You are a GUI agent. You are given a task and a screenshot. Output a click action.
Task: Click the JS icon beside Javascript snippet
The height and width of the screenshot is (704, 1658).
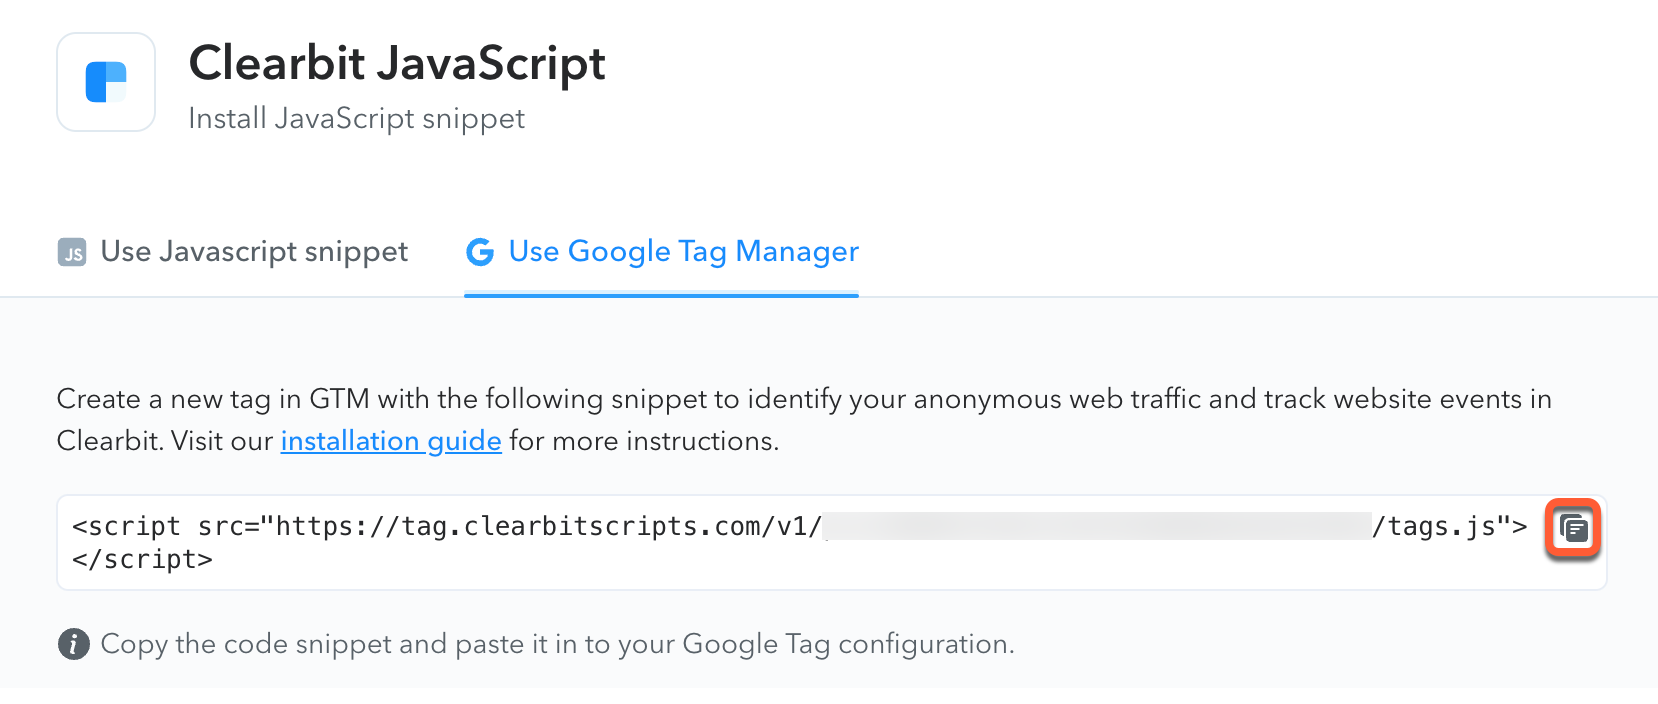(72, 253)
